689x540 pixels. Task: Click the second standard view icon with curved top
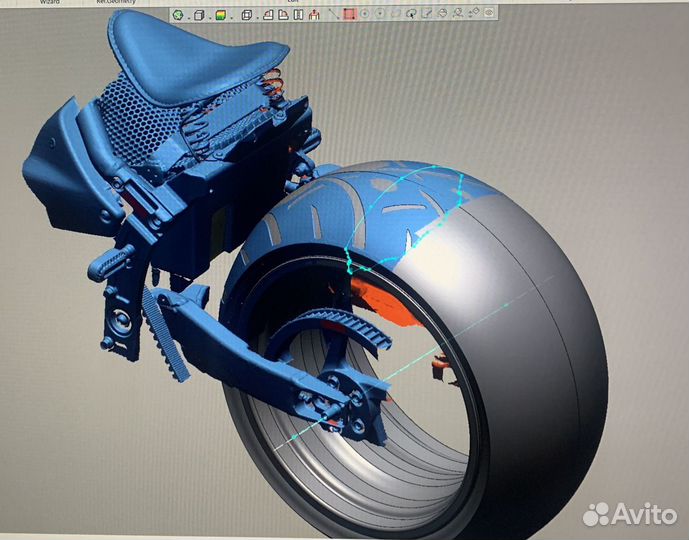[x=283, y=15]
